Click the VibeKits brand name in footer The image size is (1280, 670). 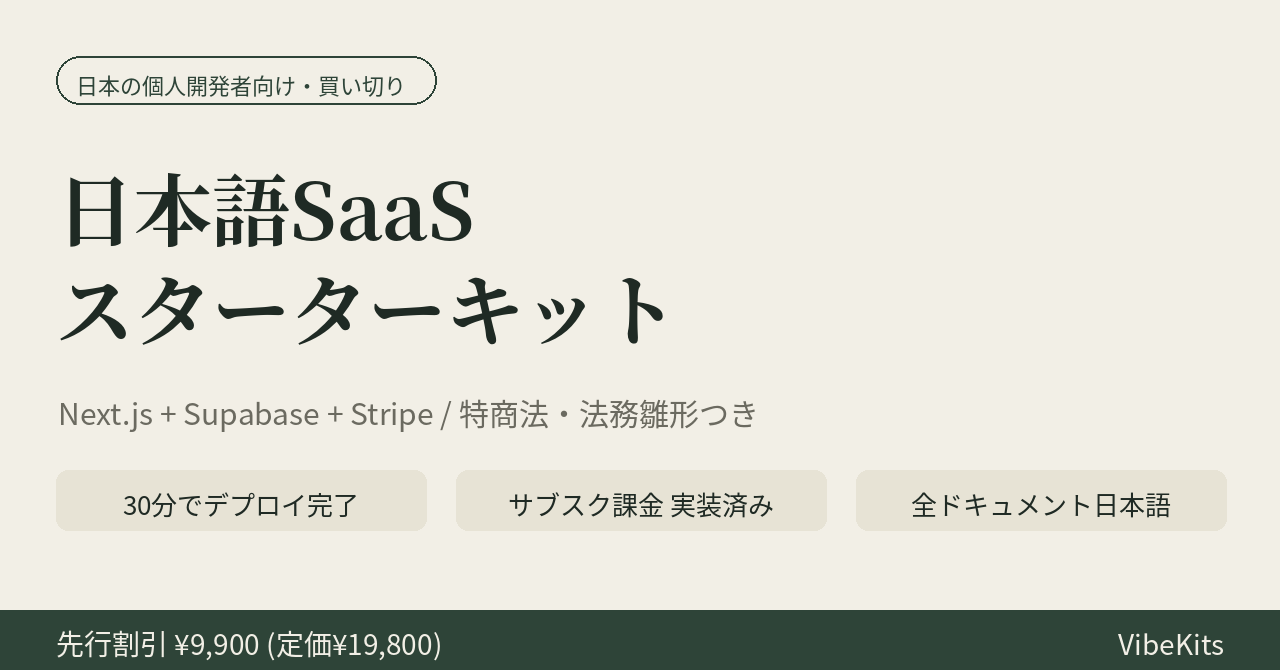point(1170,645)
